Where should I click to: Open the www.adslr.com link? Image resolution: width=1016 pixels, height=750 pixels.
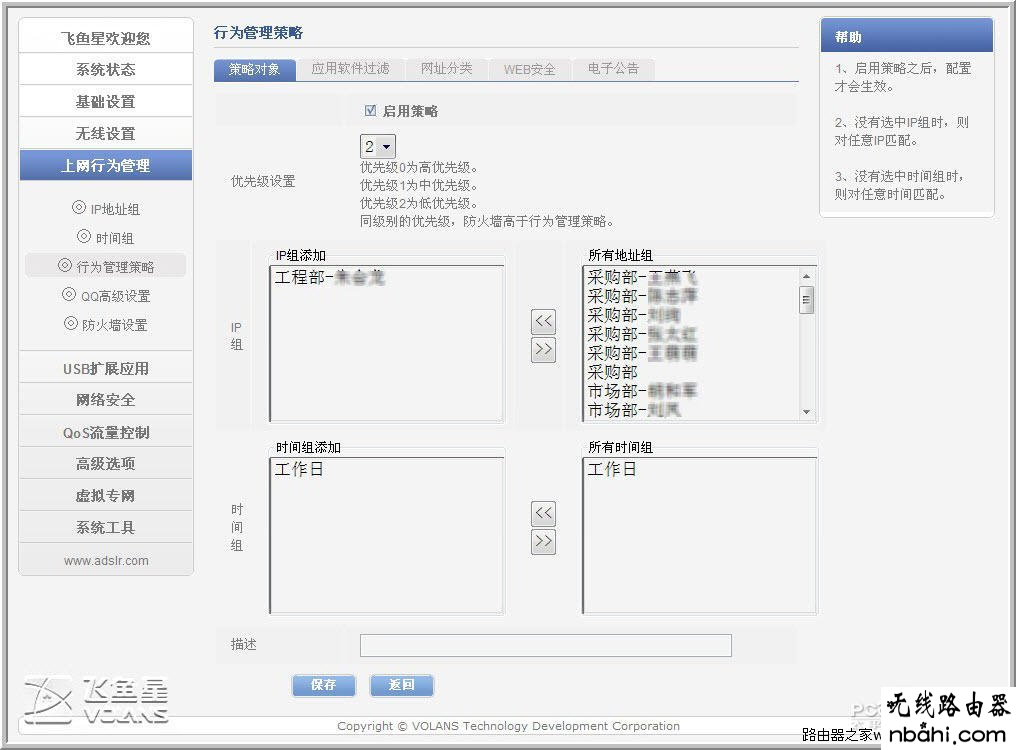(106, 561)
